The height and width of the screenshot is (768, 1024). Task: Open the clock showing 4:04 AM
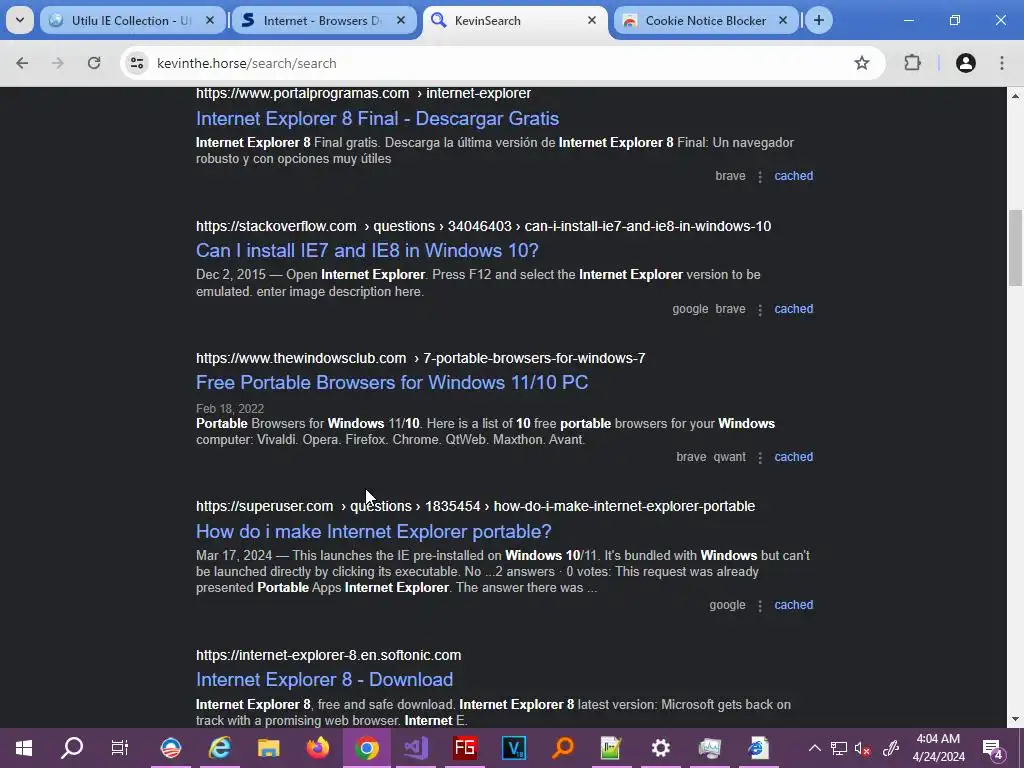(938, 748)
